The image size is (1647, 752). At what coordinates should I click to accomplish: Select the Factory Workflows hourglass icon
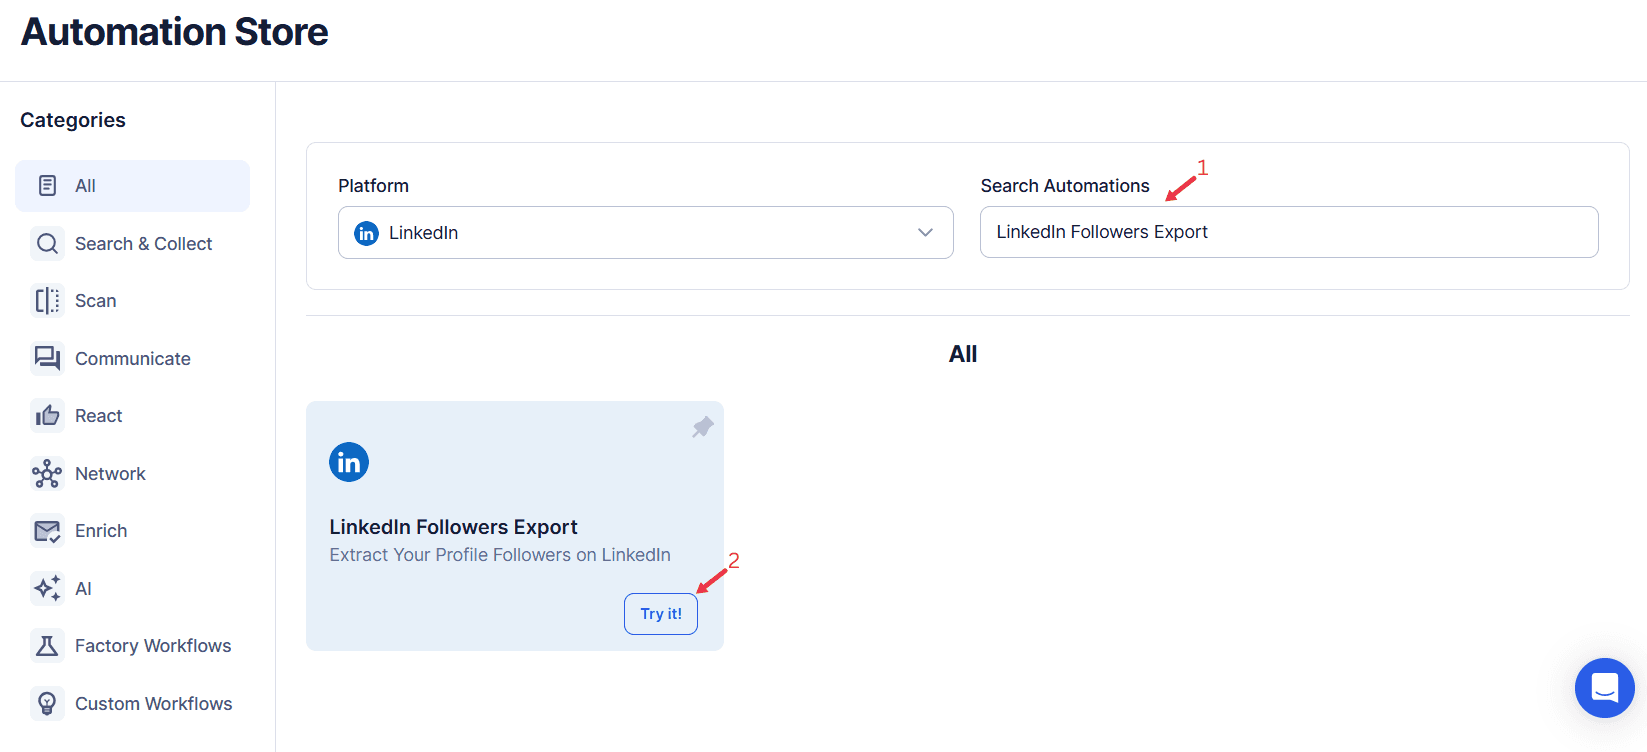[47, 645]
